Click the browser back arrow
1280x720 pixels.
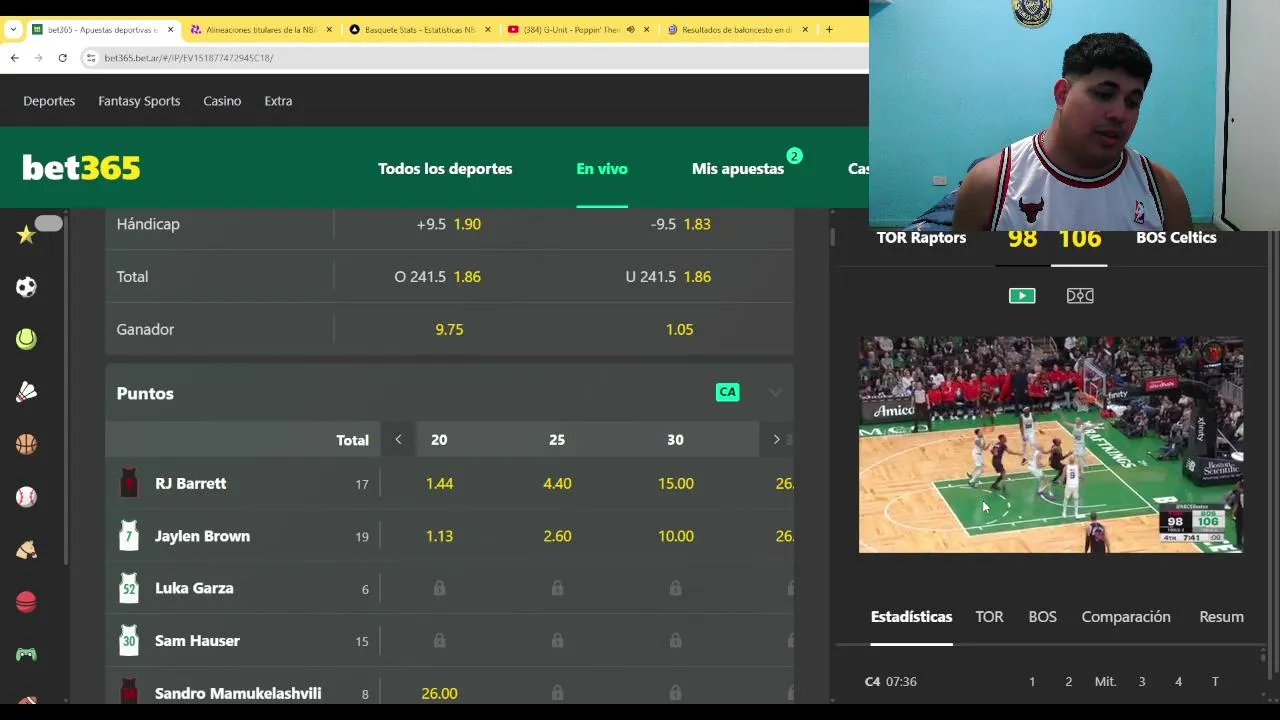click(x=14, y=58)
